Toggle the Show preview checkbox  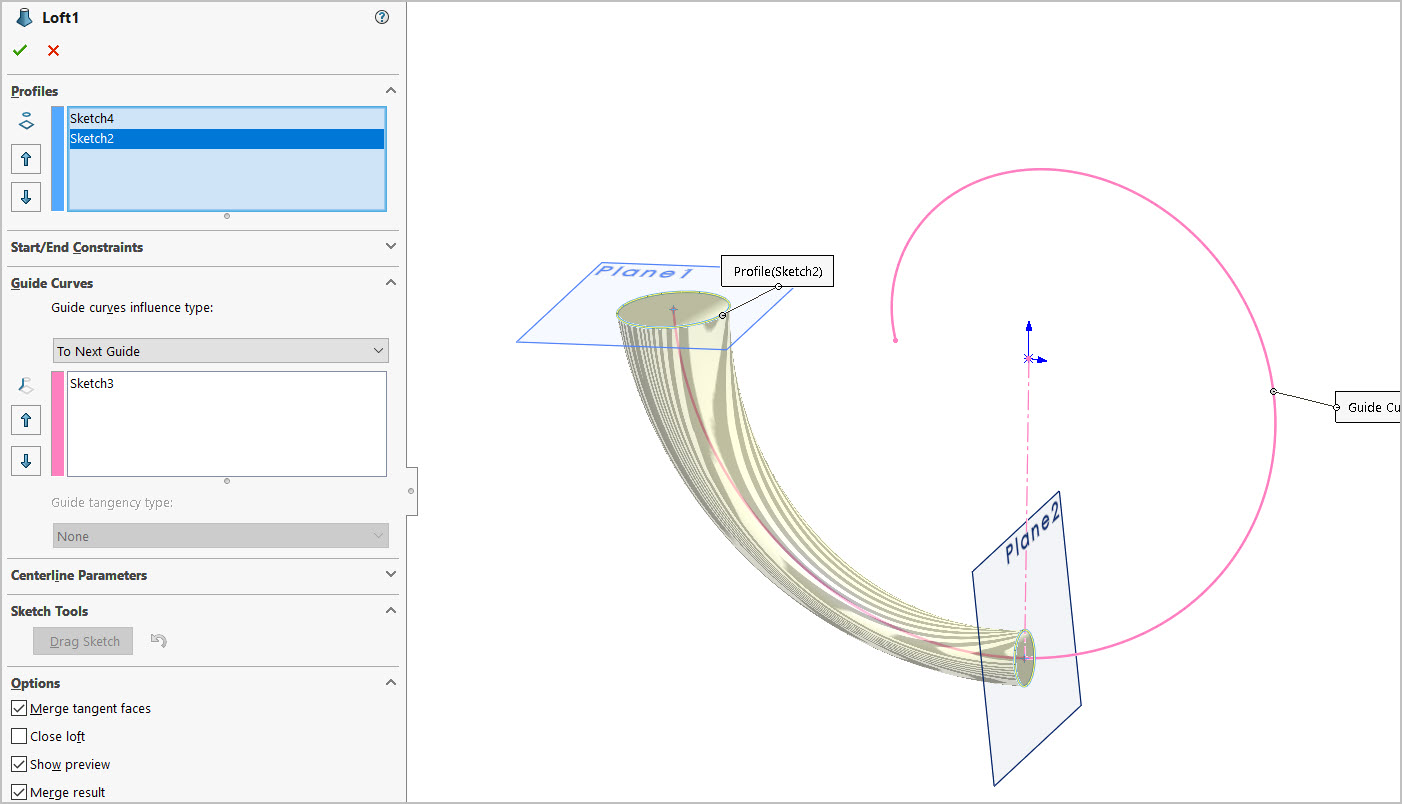19,764
